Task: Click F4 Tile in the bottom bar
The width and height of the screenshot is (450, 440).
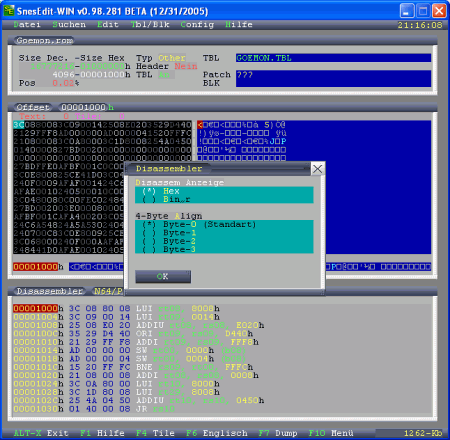Action: (x=155, y=433)
